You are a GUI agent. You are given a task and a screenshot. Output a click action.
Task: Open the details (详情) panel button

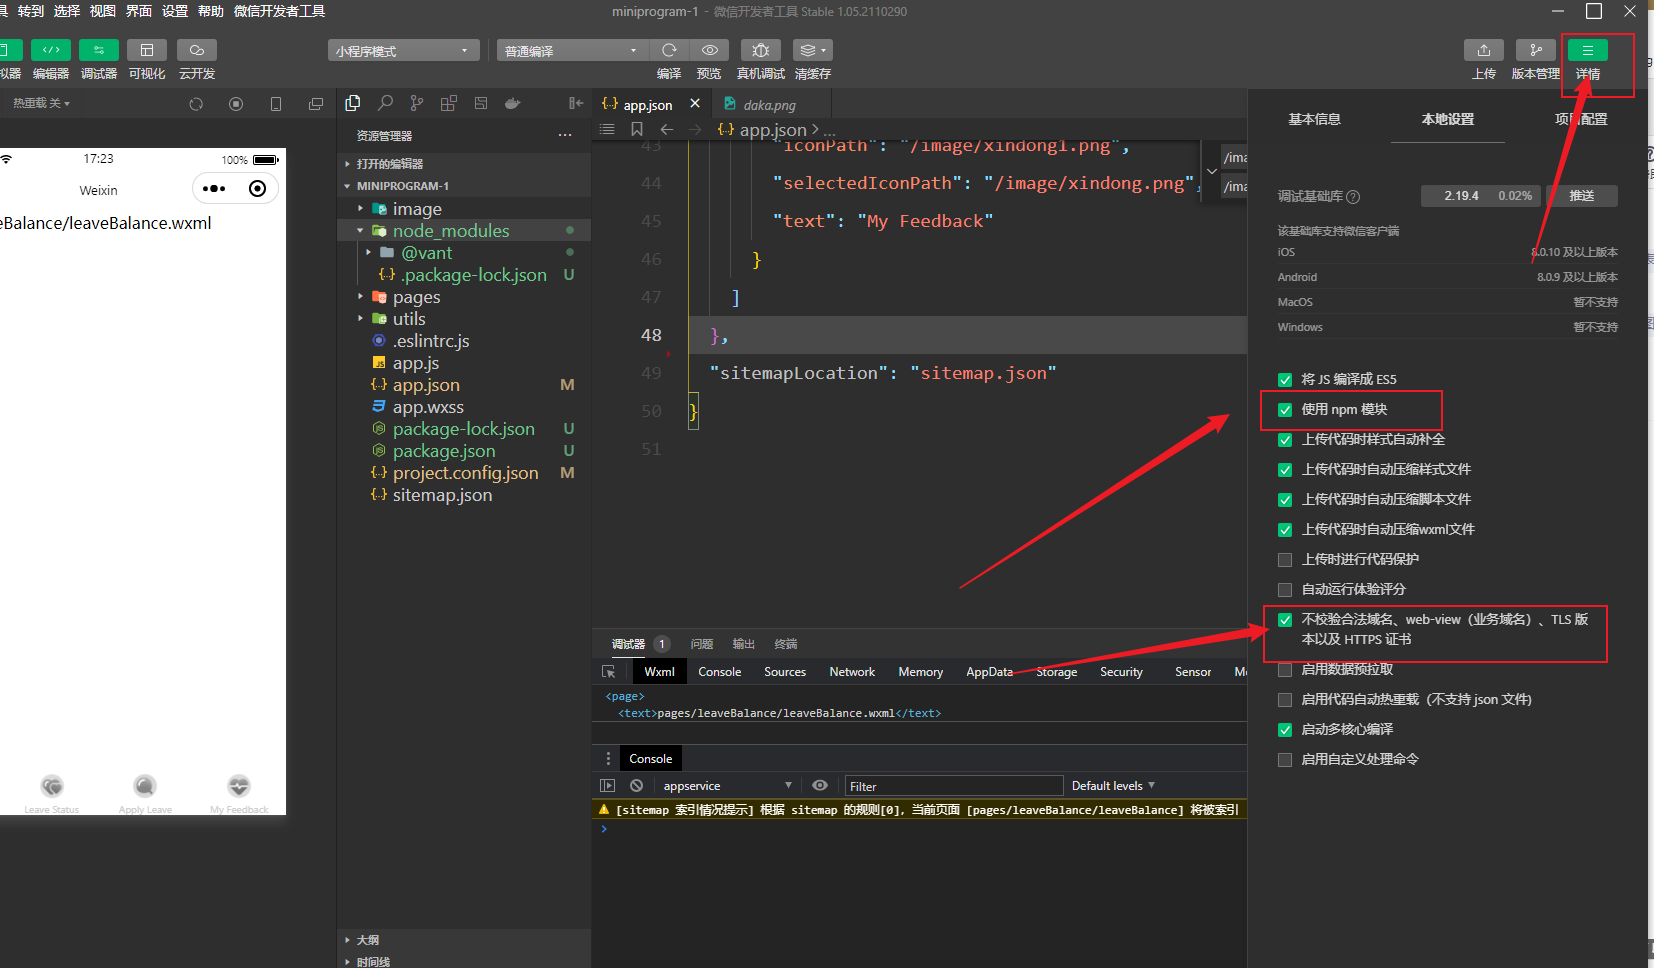click(1588, 50)
